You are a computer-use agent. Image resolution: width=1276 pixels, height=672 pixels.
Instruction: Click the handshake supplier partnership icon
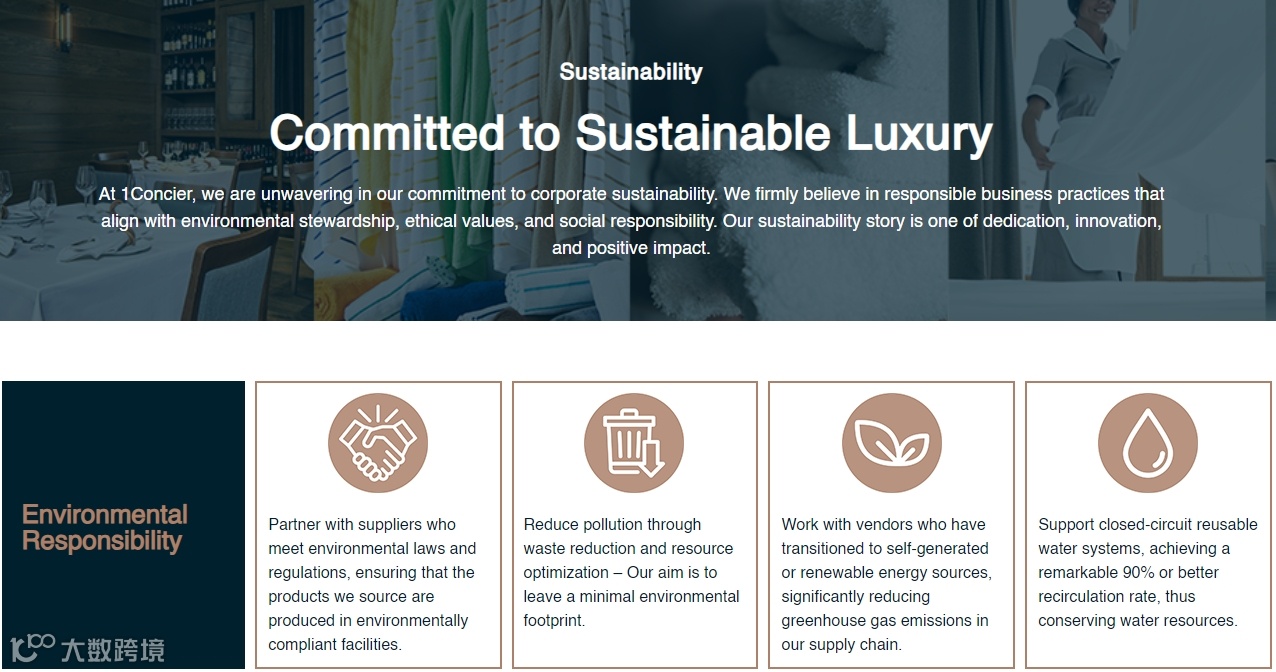(x=377, y=443)
